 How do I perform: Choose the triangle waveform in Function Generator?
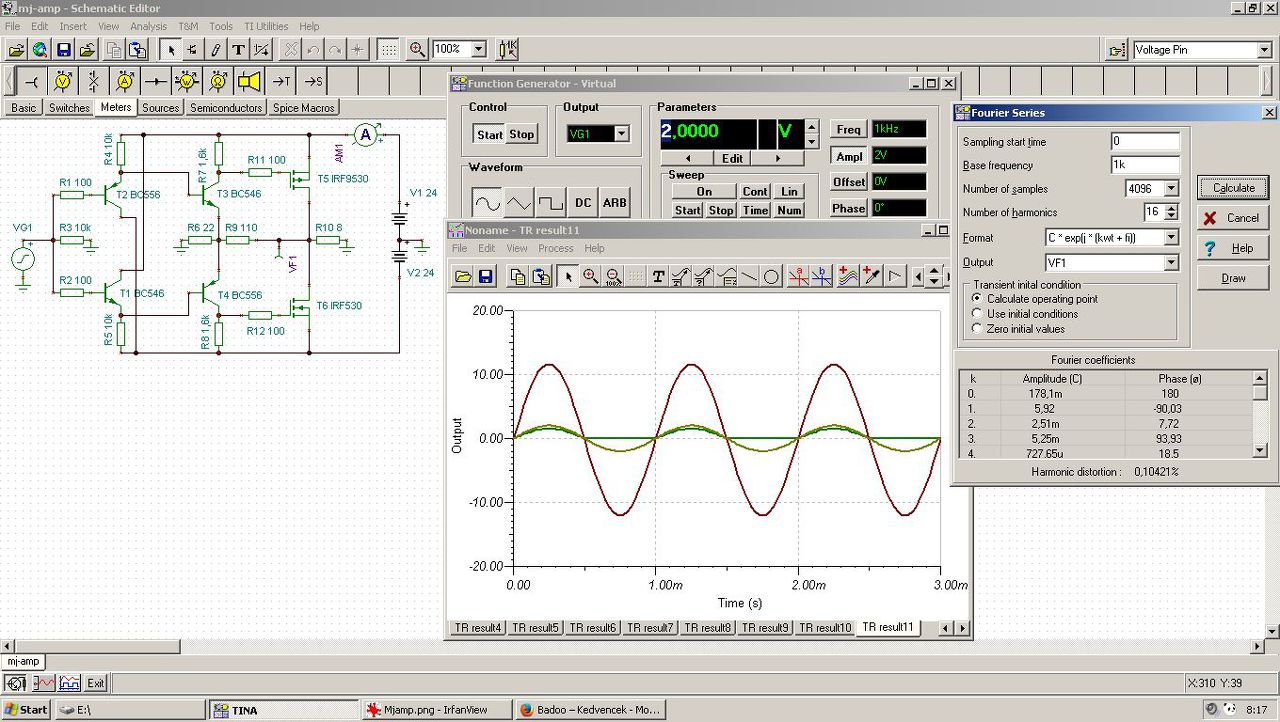518,203
